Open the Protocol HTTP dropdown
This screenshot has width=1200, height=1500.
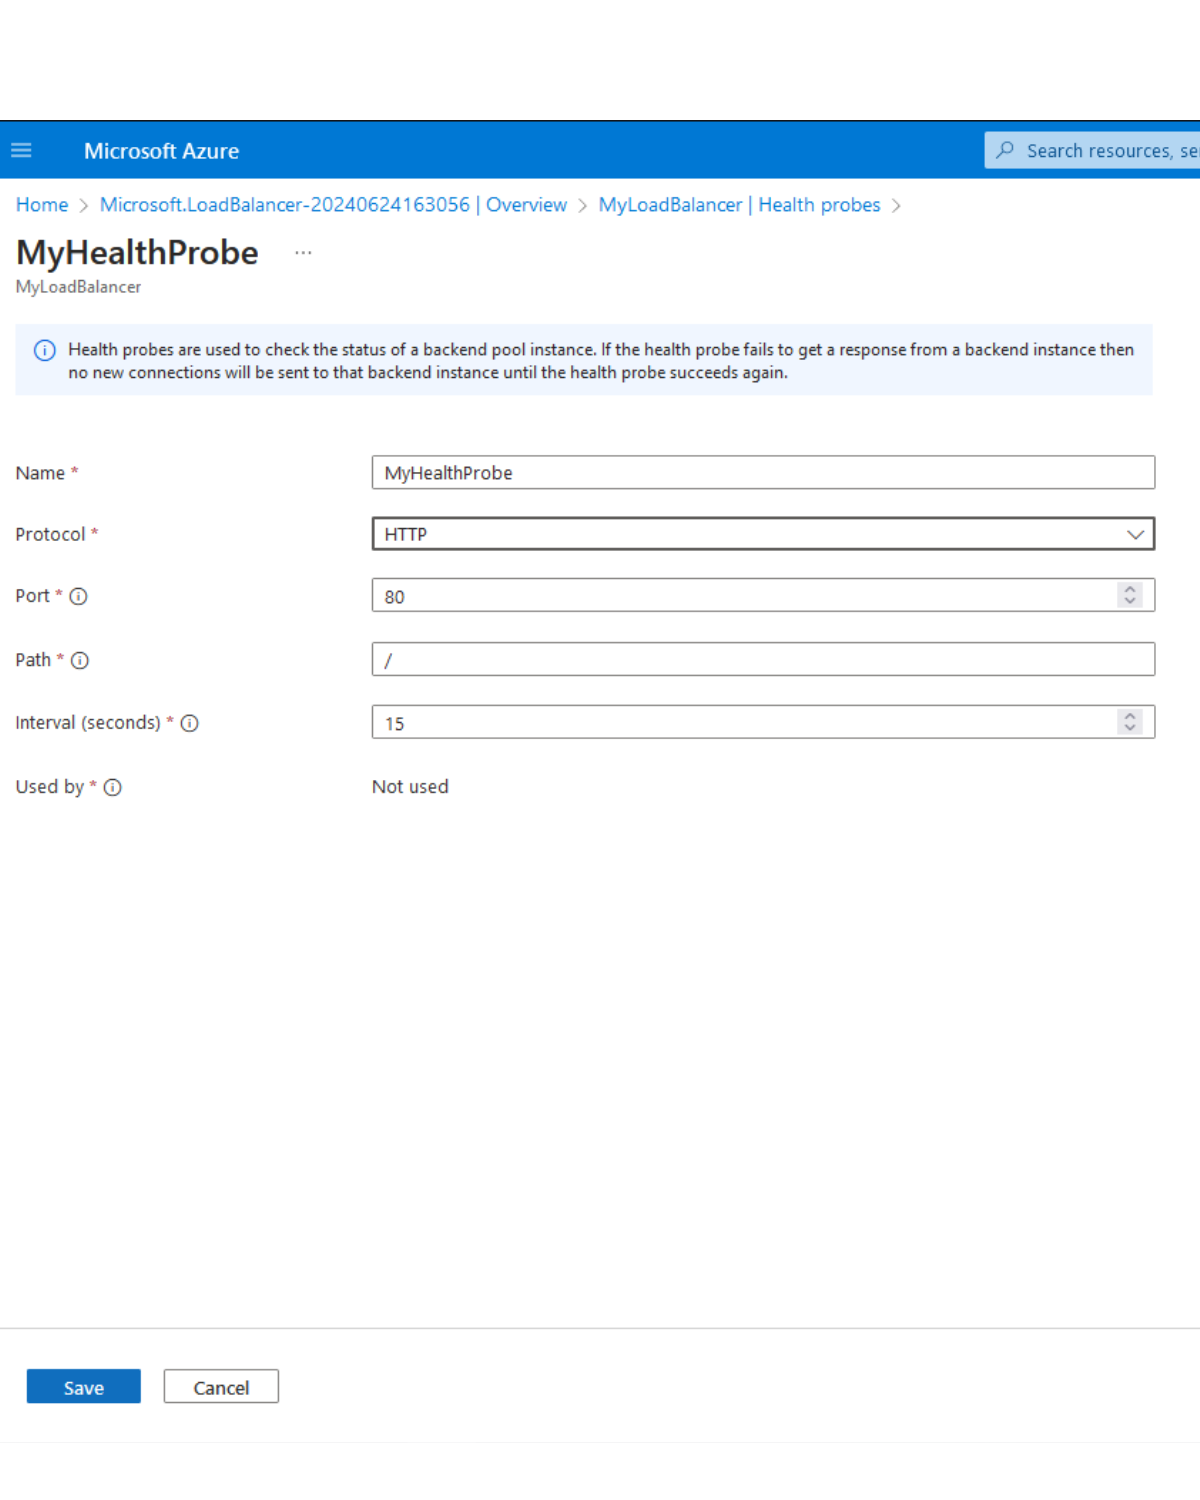[763, 534]
